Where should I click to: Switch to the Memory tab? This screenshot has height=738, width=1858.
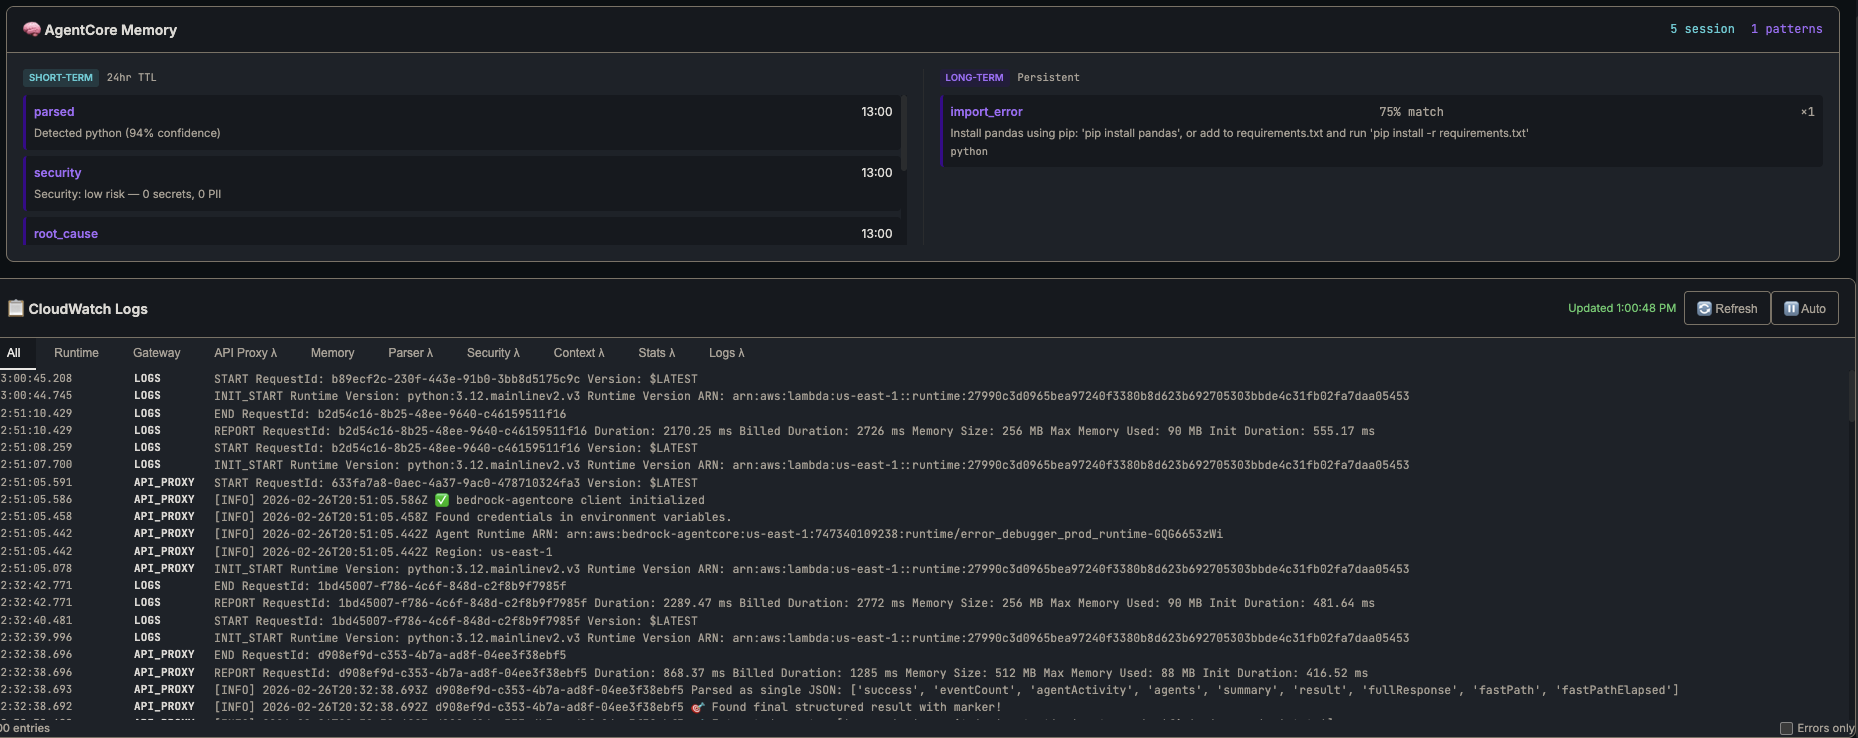(x=332, y=353)
